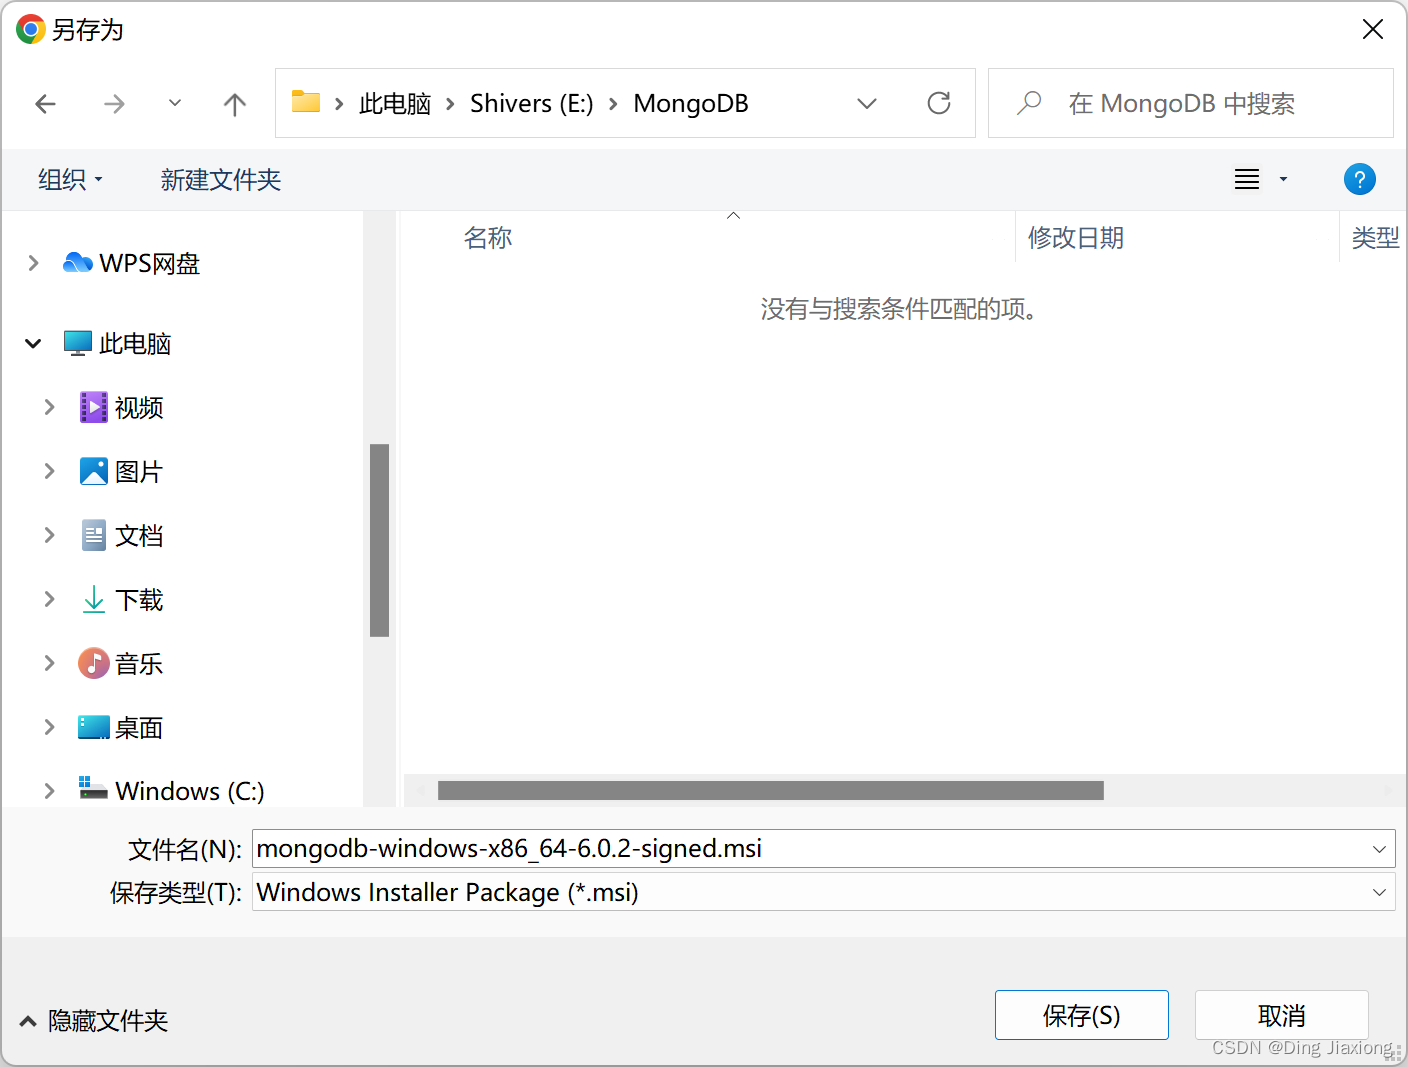Change view layout icon
Image resolution: width=1408 pixels, height=1067 pixels.
point(1247,180)
